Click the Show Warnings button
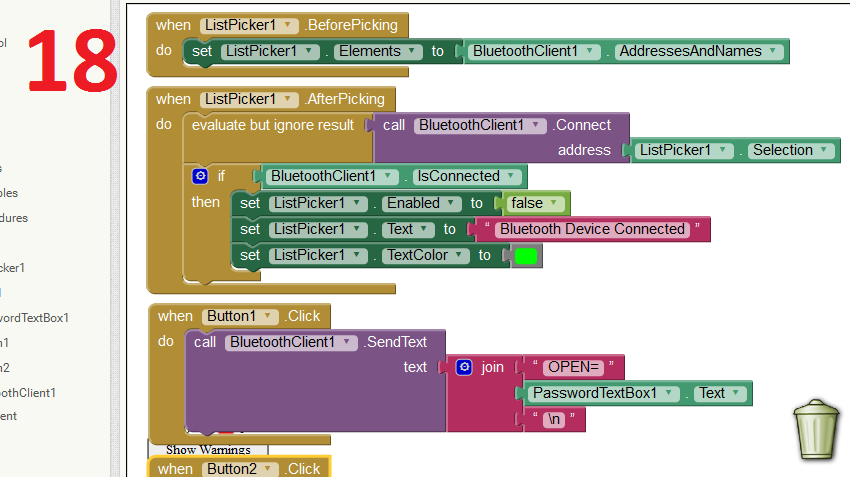850x477 pixels. point(208,450)
